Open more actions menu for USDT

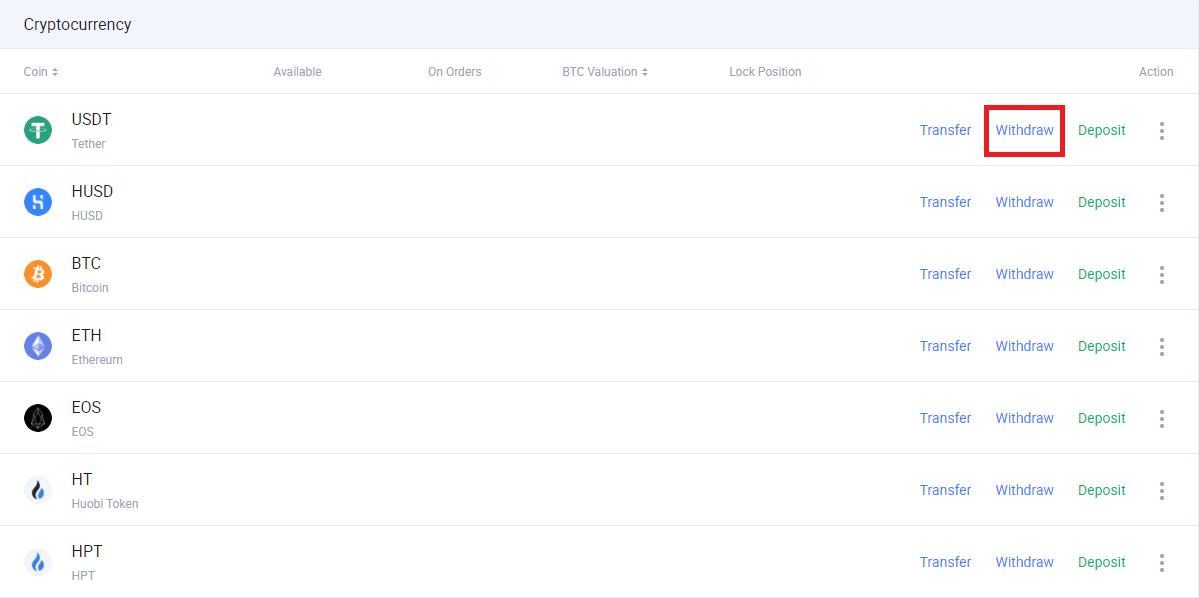point(1162,131)
